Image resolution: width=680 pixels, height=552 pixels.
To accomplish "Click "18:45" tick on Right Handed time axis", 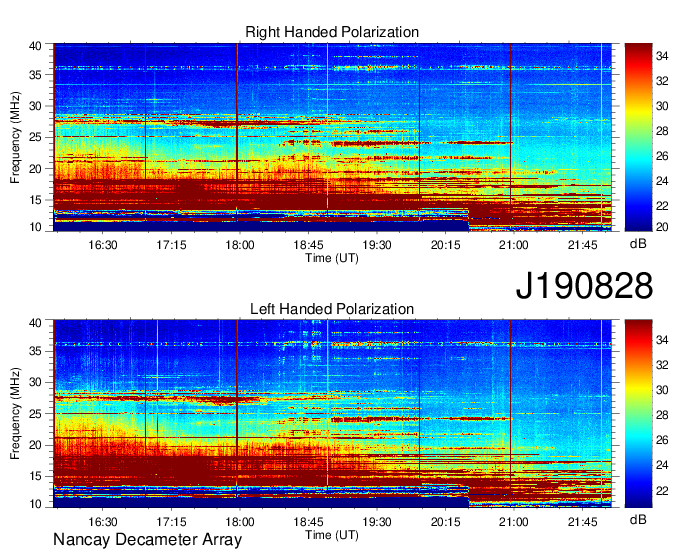I will [x=308, y=245].
